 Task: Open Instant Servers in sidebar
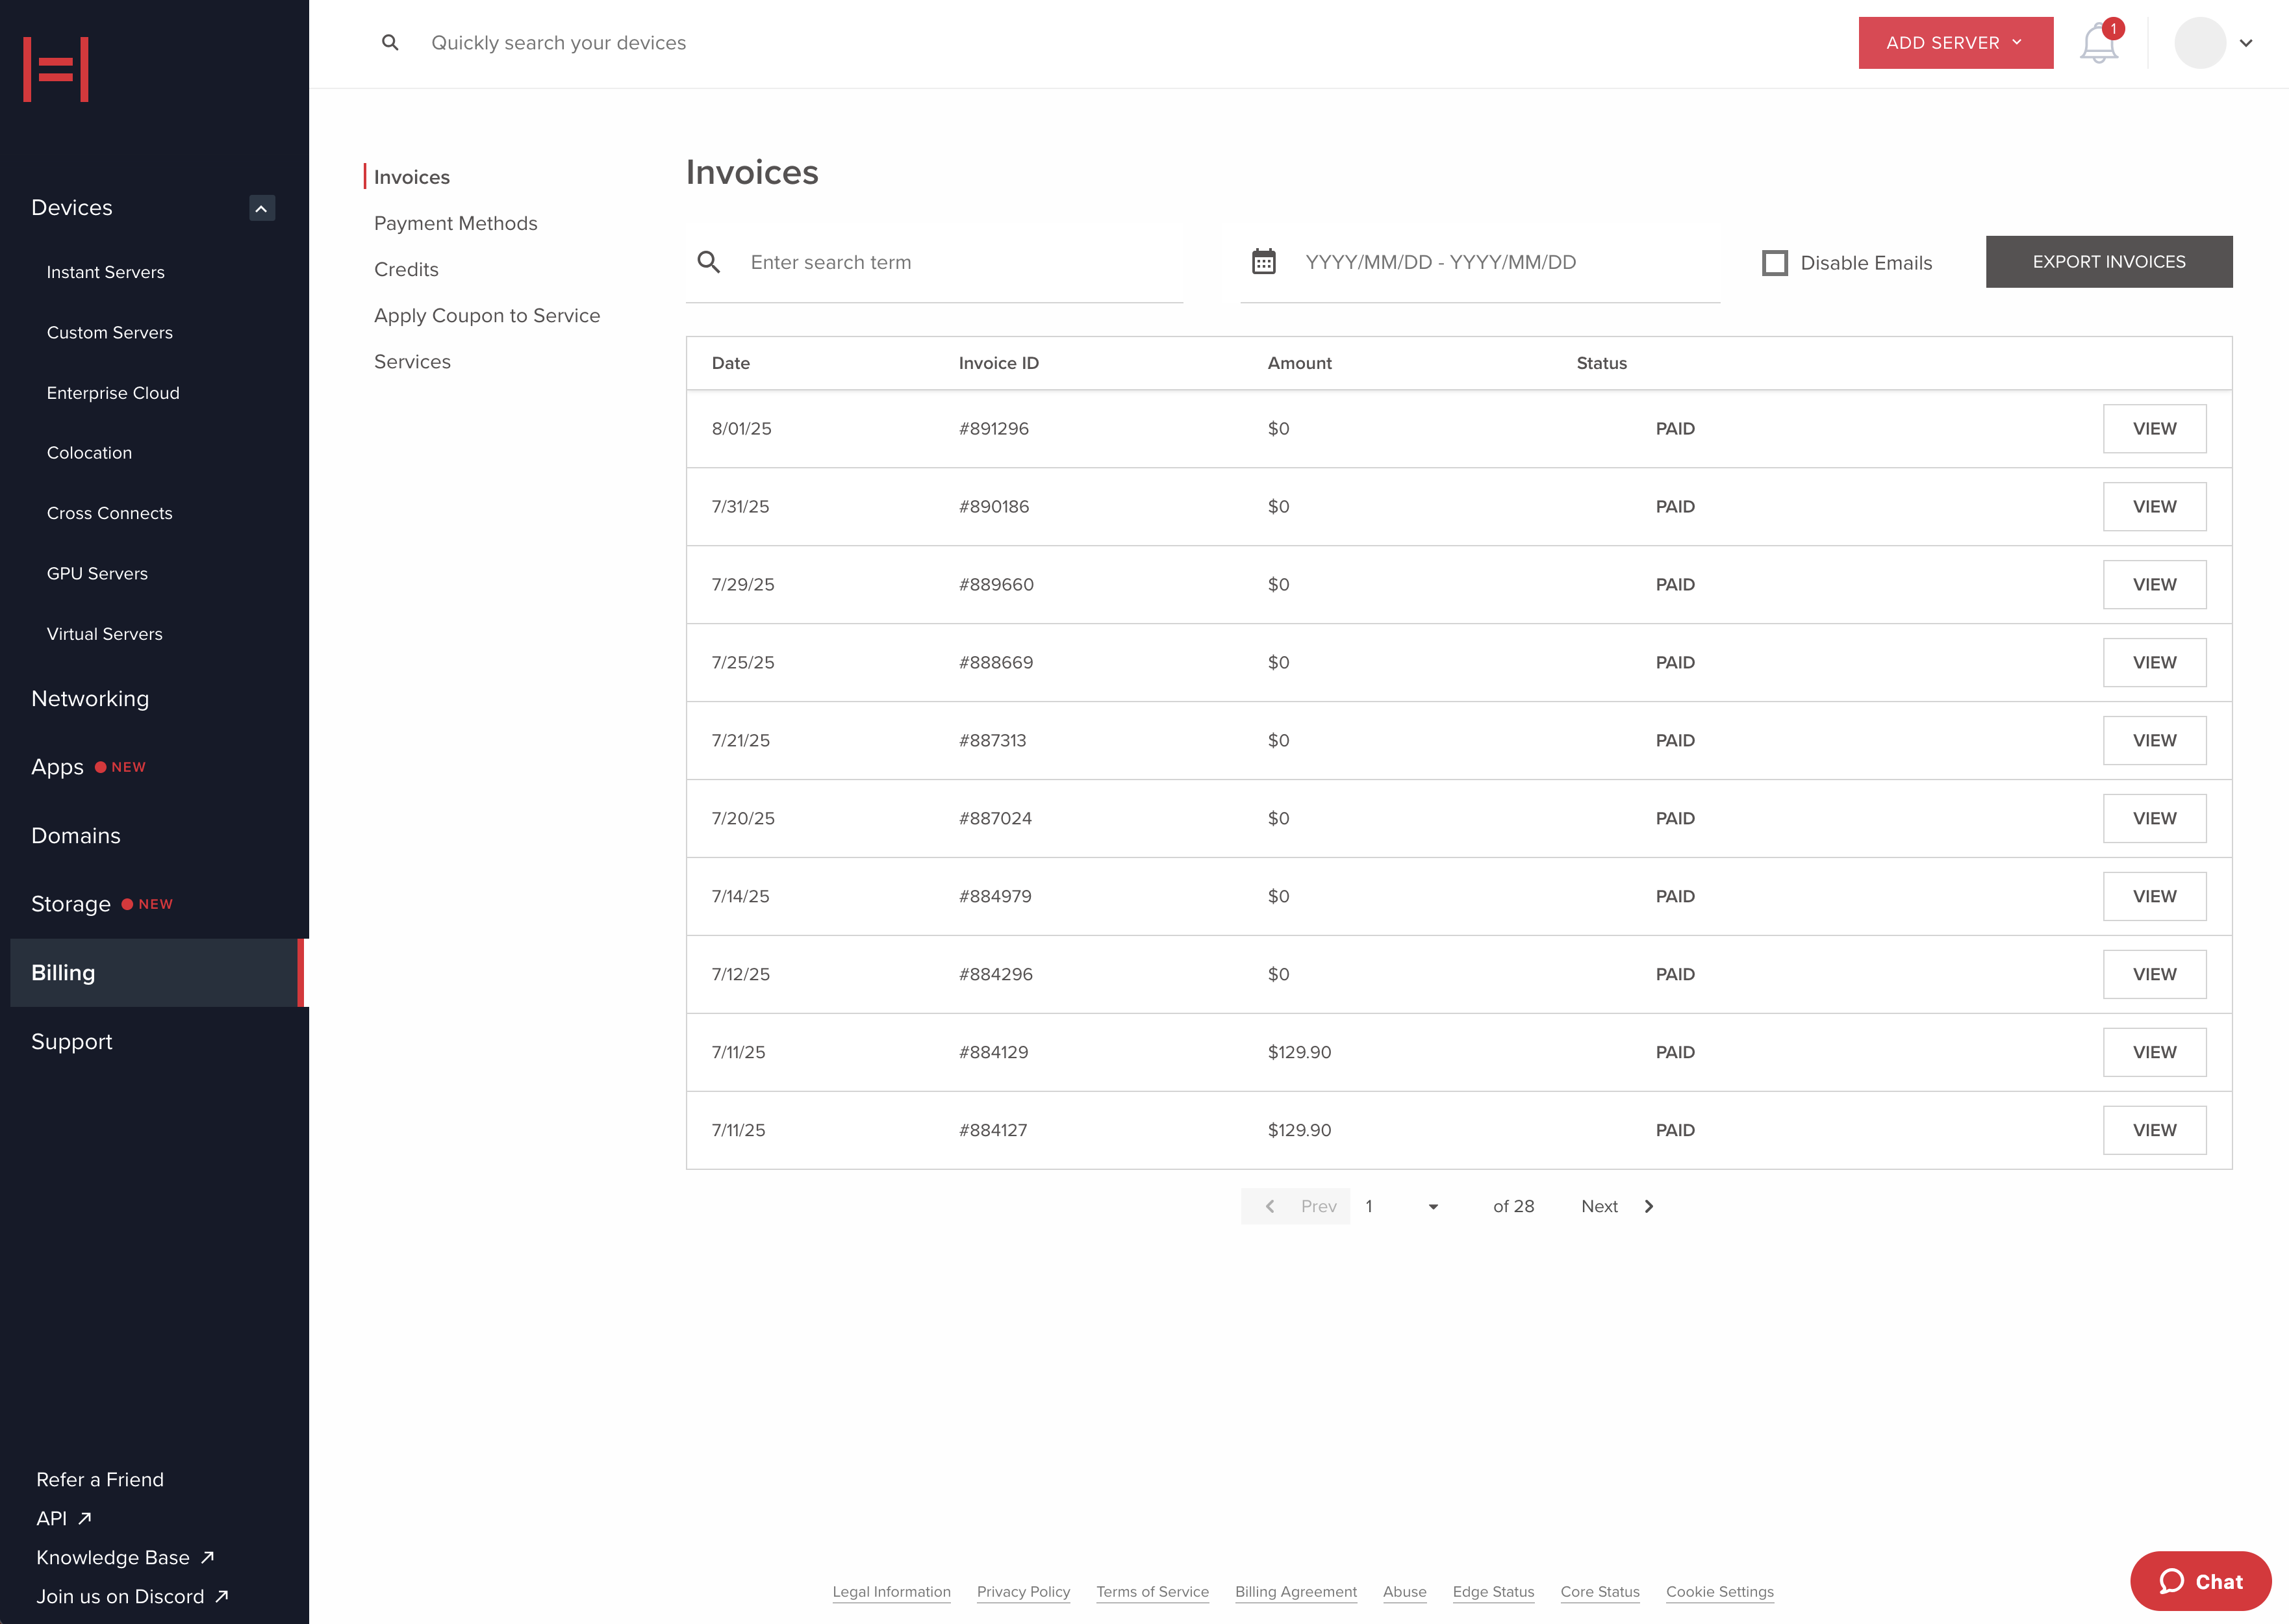(x=105, y=272)
